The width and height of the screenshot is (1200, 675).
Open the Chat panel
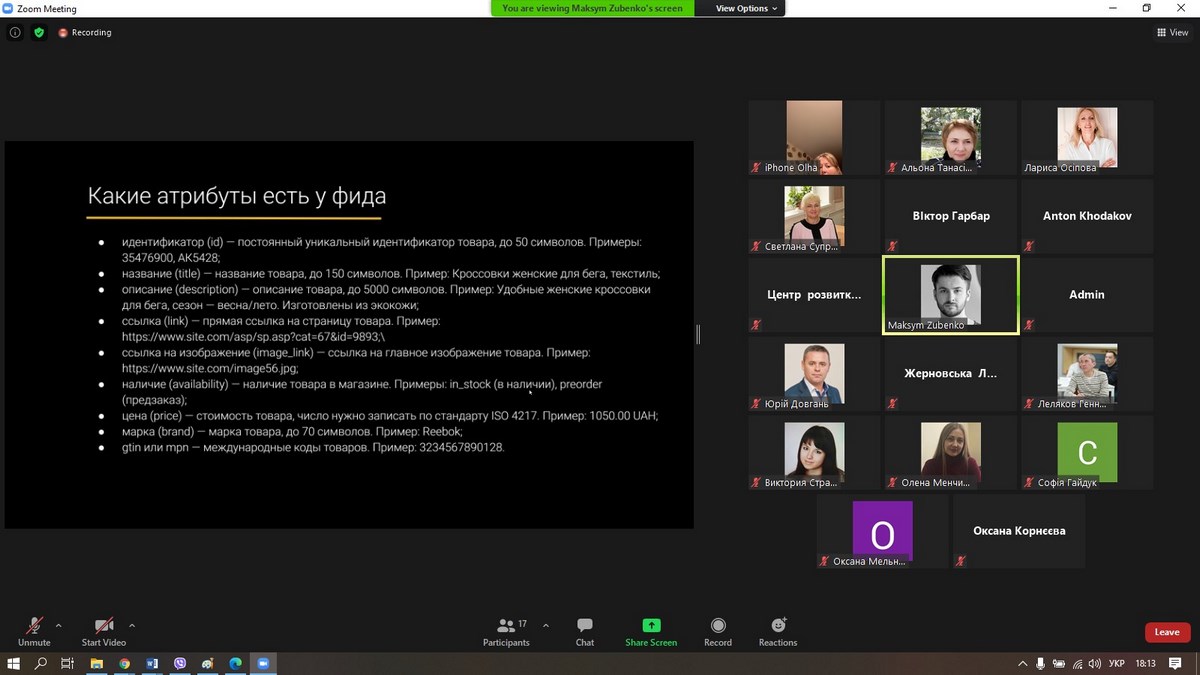(585, 631)
